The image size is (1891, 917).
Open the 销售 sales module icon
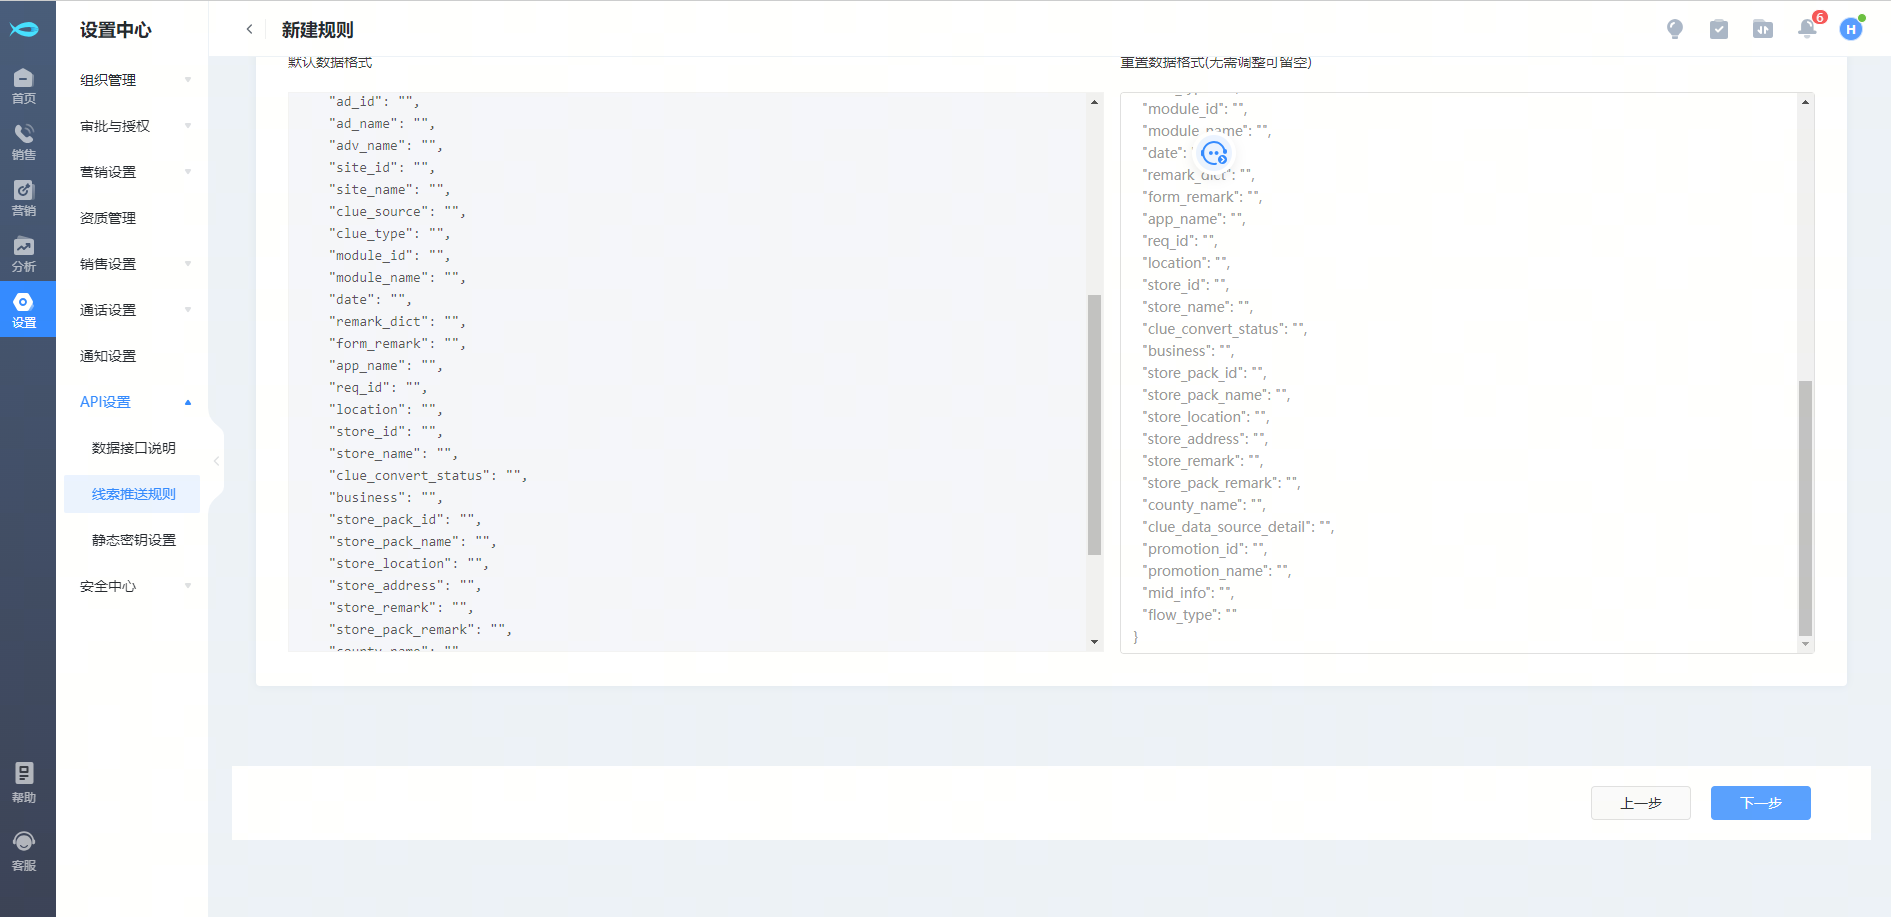pos(24,142)
